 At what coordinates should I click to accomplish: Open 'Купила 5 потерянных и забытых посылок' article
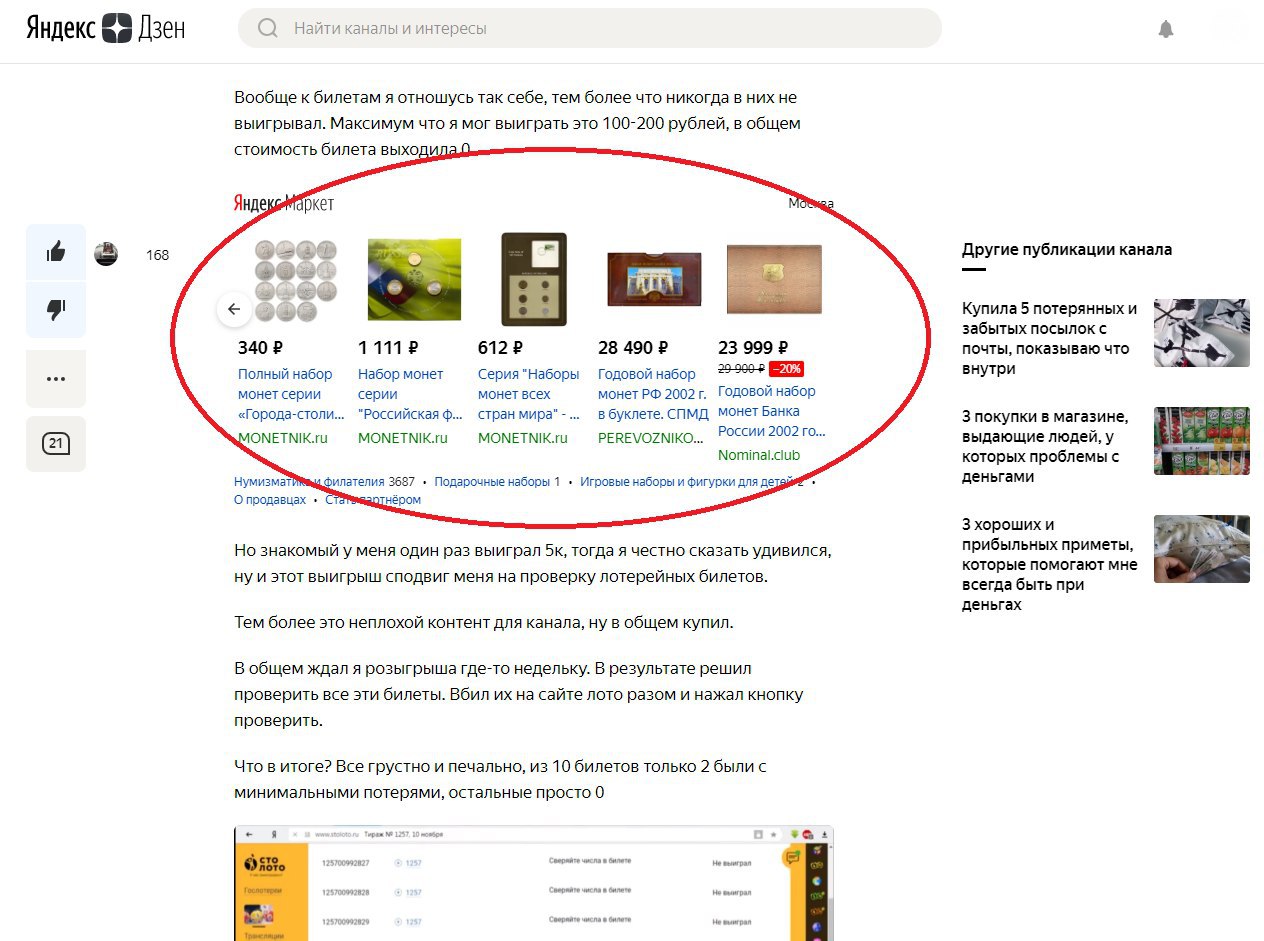pyautogui.click(x=1050, y=338)
